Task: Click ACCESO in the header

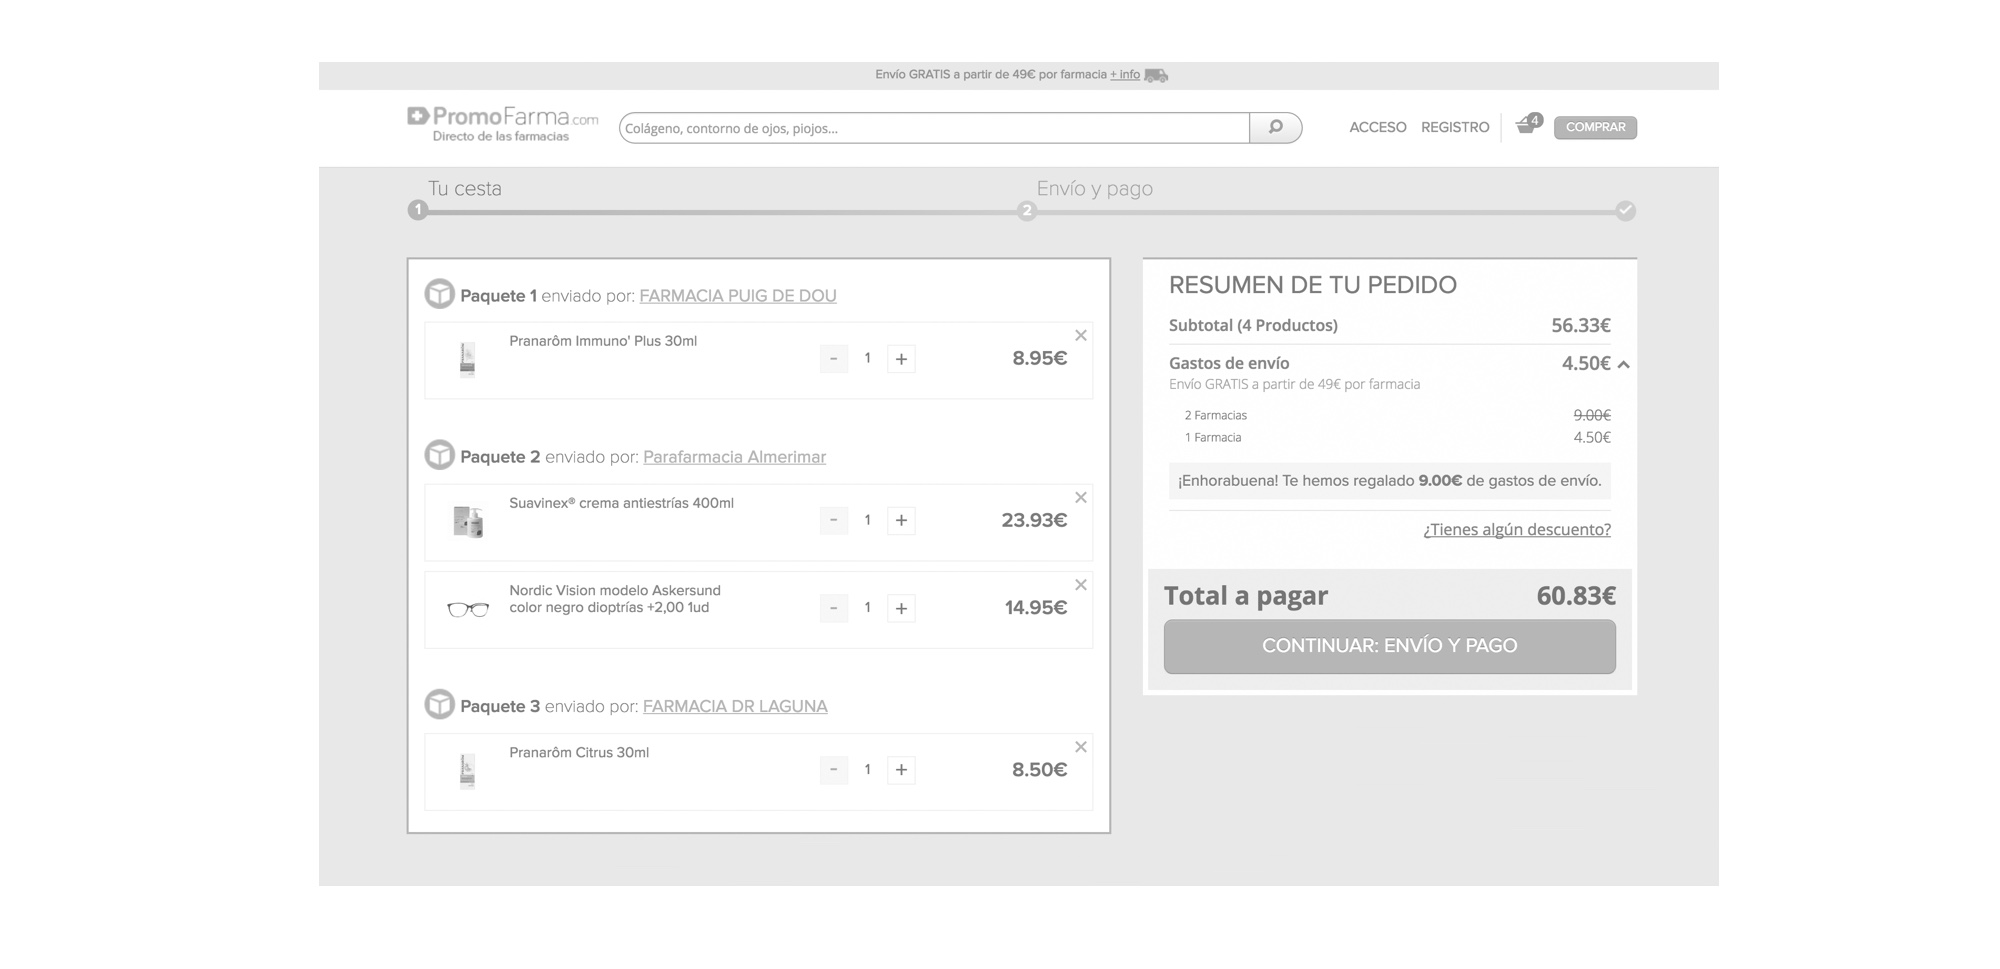Action: pos(1378,127)
